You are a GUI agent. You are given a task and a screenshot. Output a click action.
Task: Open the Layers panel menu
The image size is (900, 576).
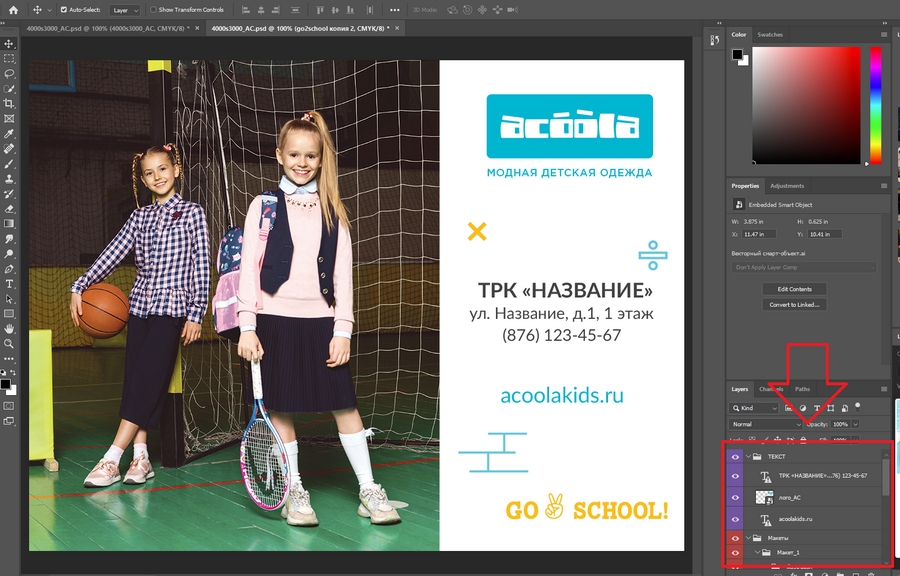(x=884, y=389)
